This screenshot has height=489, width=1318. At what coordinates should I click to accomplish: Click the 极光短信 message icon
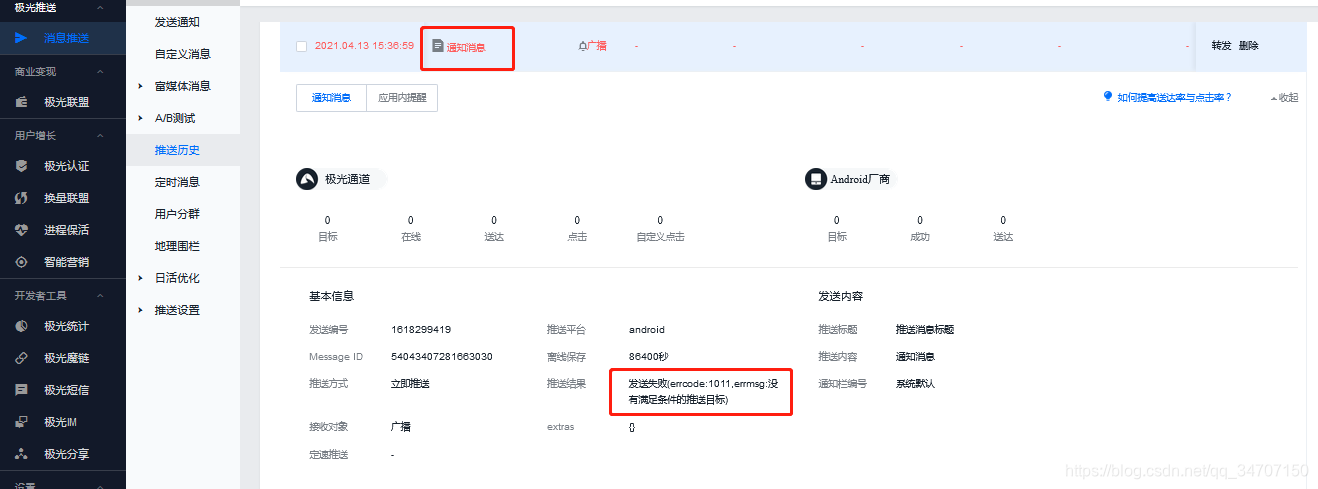[x=21, y=390]
